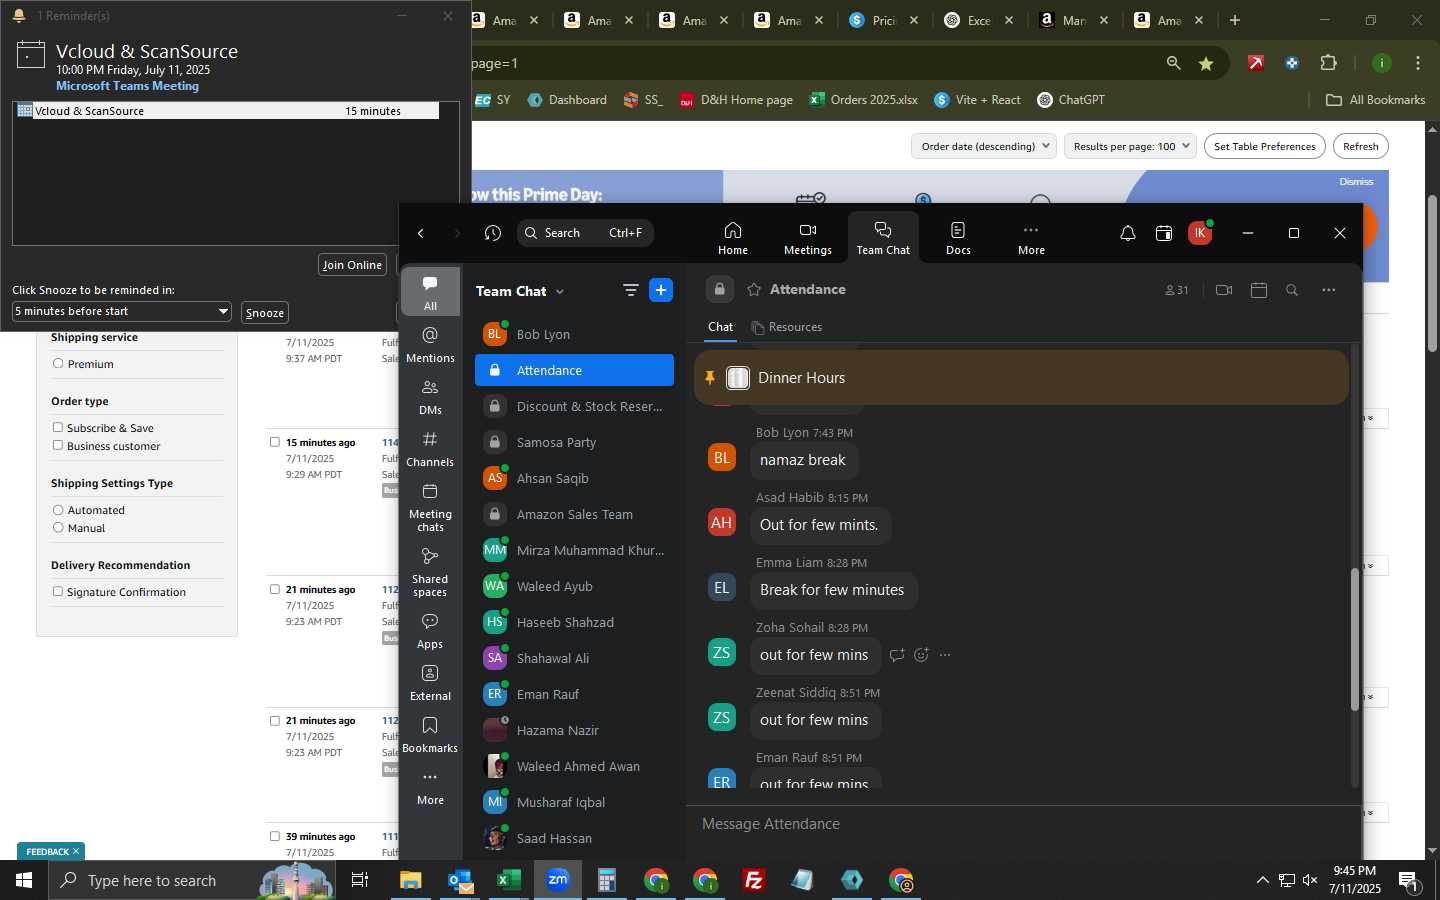
Task: Open Bookmarks in Zoom sidebar
Action: 430,734
